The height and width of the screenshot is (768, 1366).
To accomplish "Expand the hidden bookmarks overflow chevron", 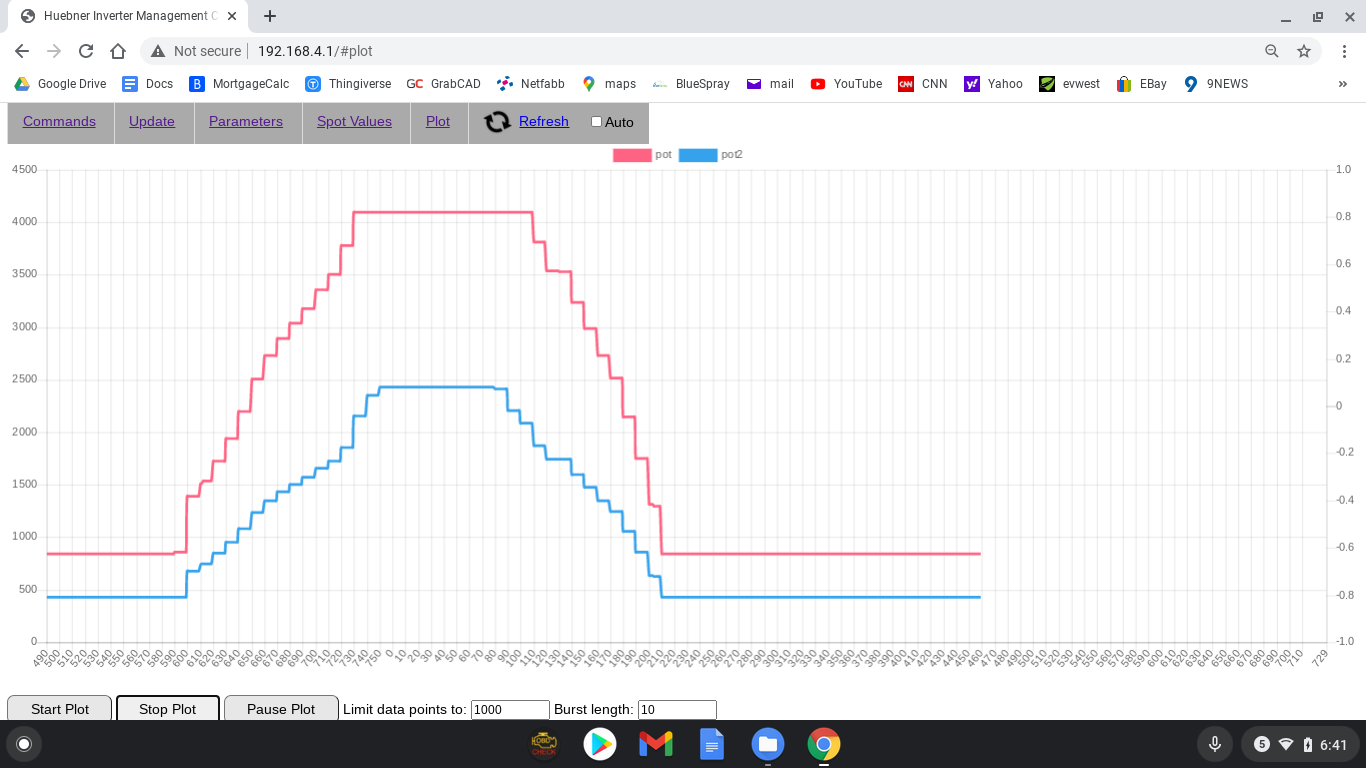I will click(1342, 84).
